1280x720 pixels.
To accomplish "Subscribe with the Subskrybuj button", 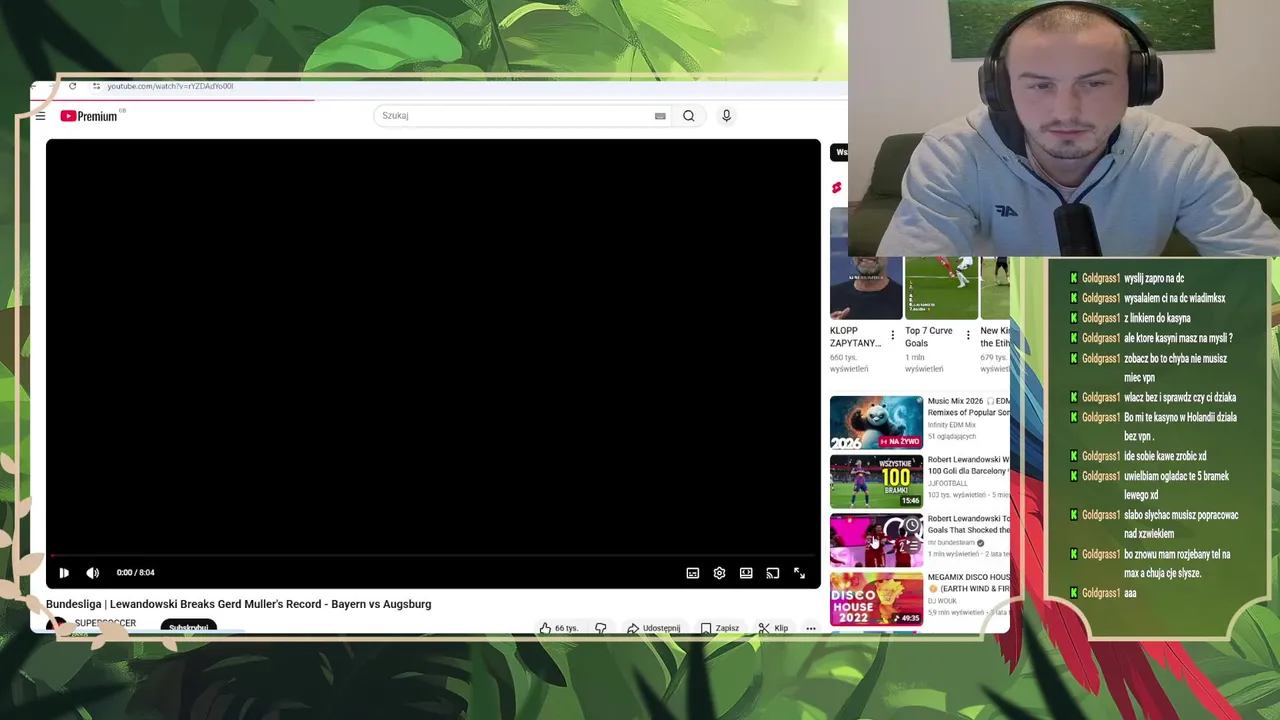I will coord(188,627).
